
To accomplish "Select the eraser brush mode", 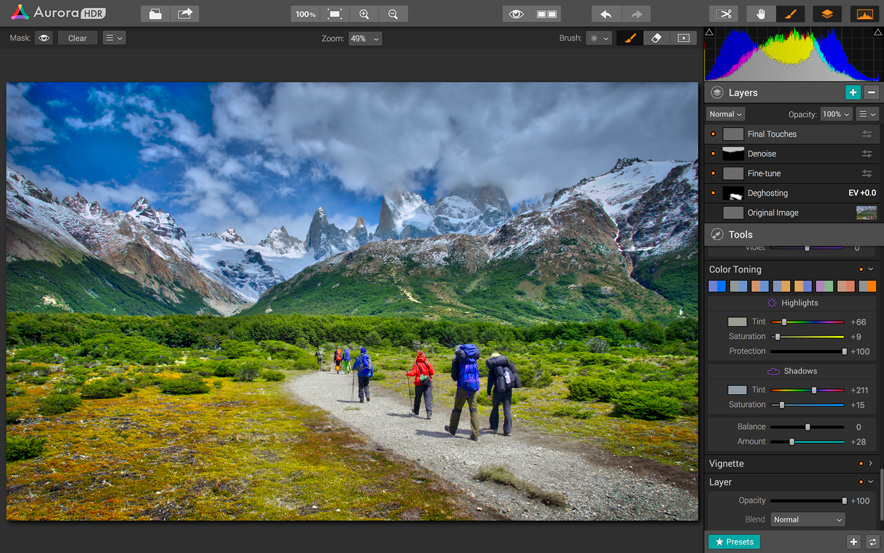I will tap(656, 38).
